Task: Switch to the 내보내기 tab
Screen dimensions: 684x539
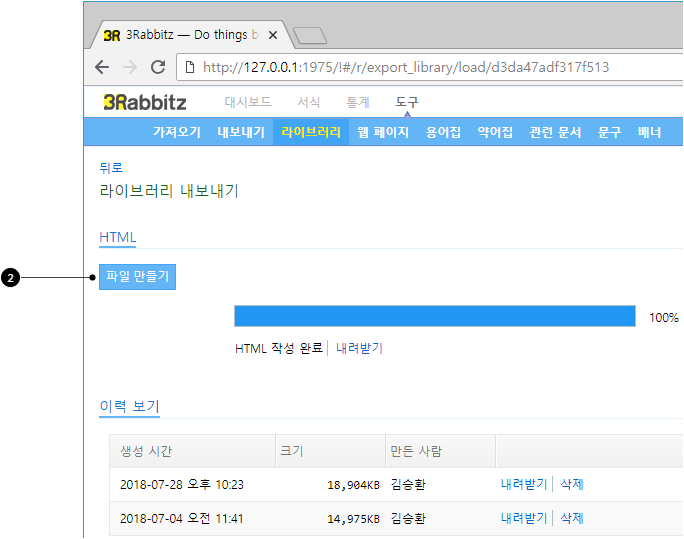Action: (x=241, y=132)
